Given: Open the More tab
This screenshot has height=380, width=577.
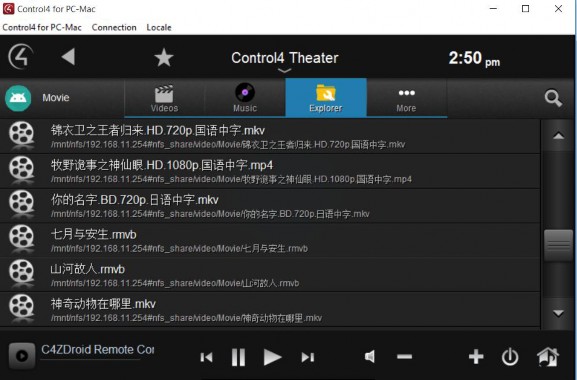Looking at the screenshot, I should pos(407,98).
